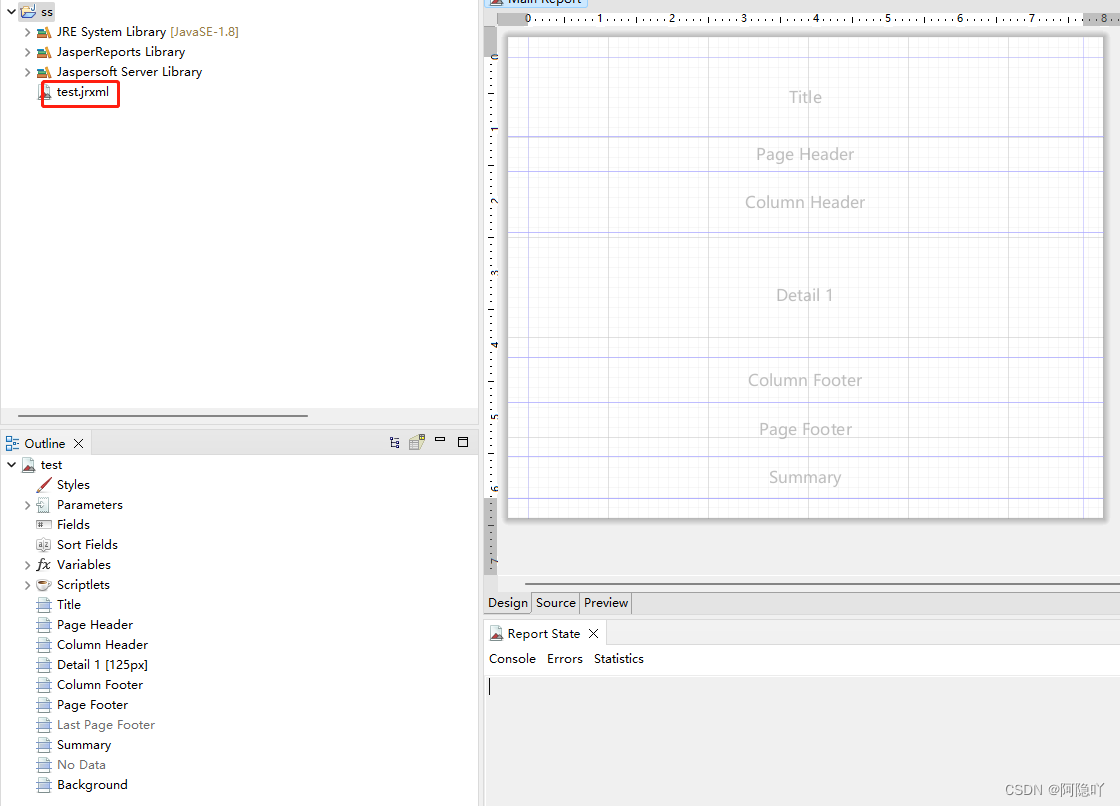Click the Sort Fields icon

pos(44,545)
